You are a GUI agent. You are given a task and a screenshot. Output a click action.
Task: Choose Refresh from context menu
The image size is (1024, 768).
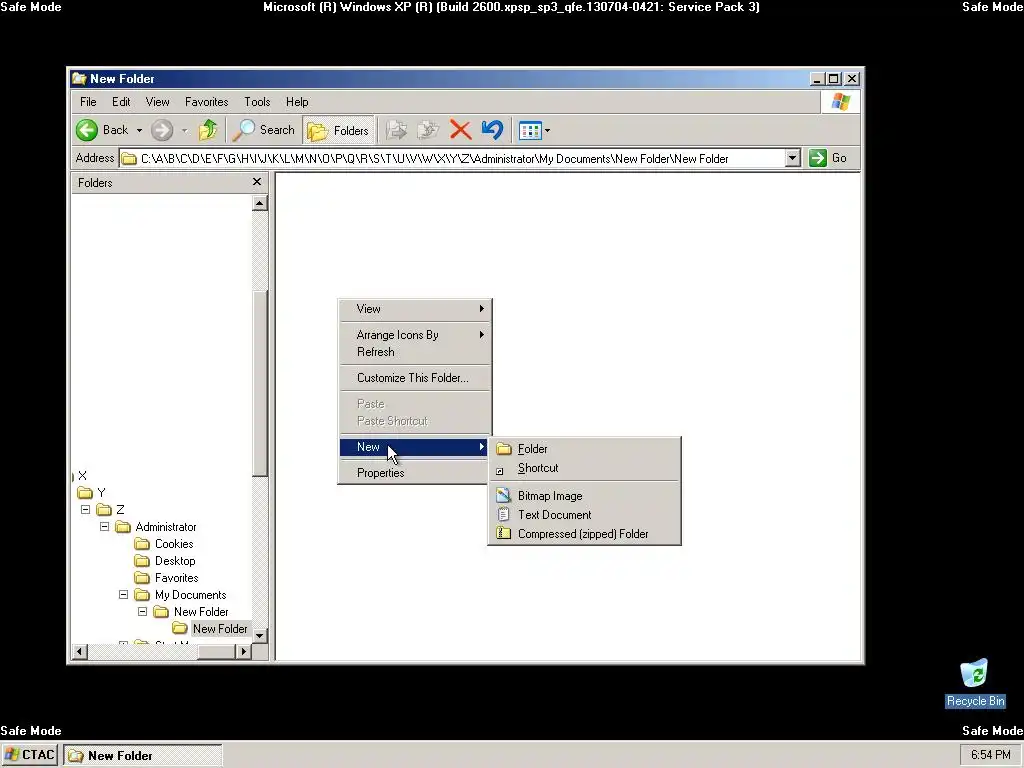pyautogui.click(x=415, y=352)
